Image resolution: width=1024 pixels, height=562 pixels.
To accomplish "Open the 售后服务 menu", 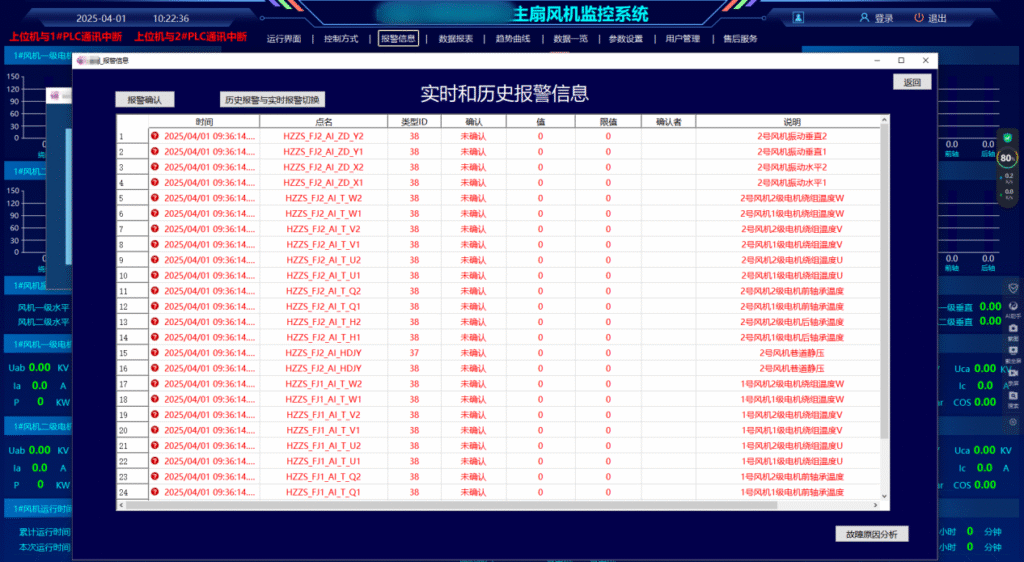I will (x=740, y=39).
